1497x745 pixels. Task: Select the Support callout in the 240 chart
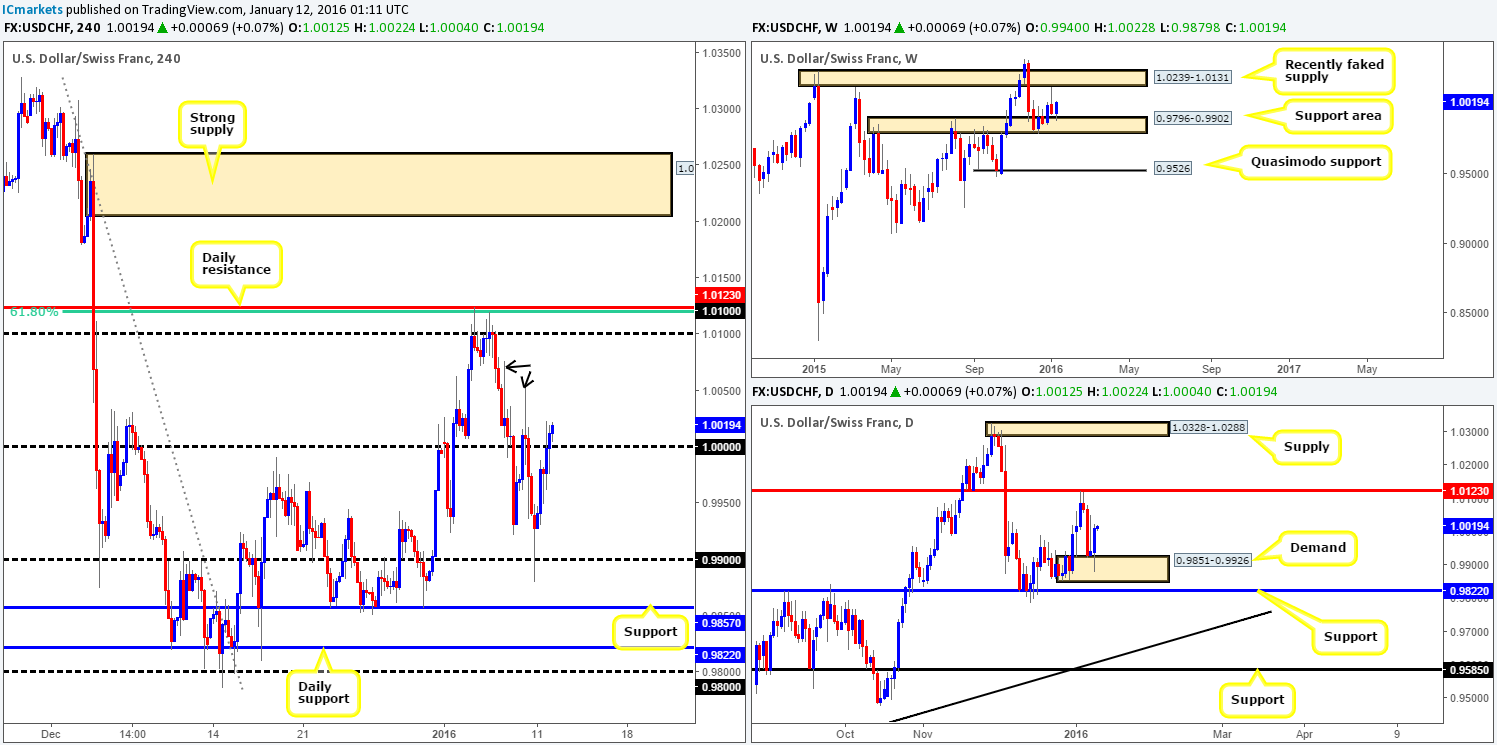[650, 632]
